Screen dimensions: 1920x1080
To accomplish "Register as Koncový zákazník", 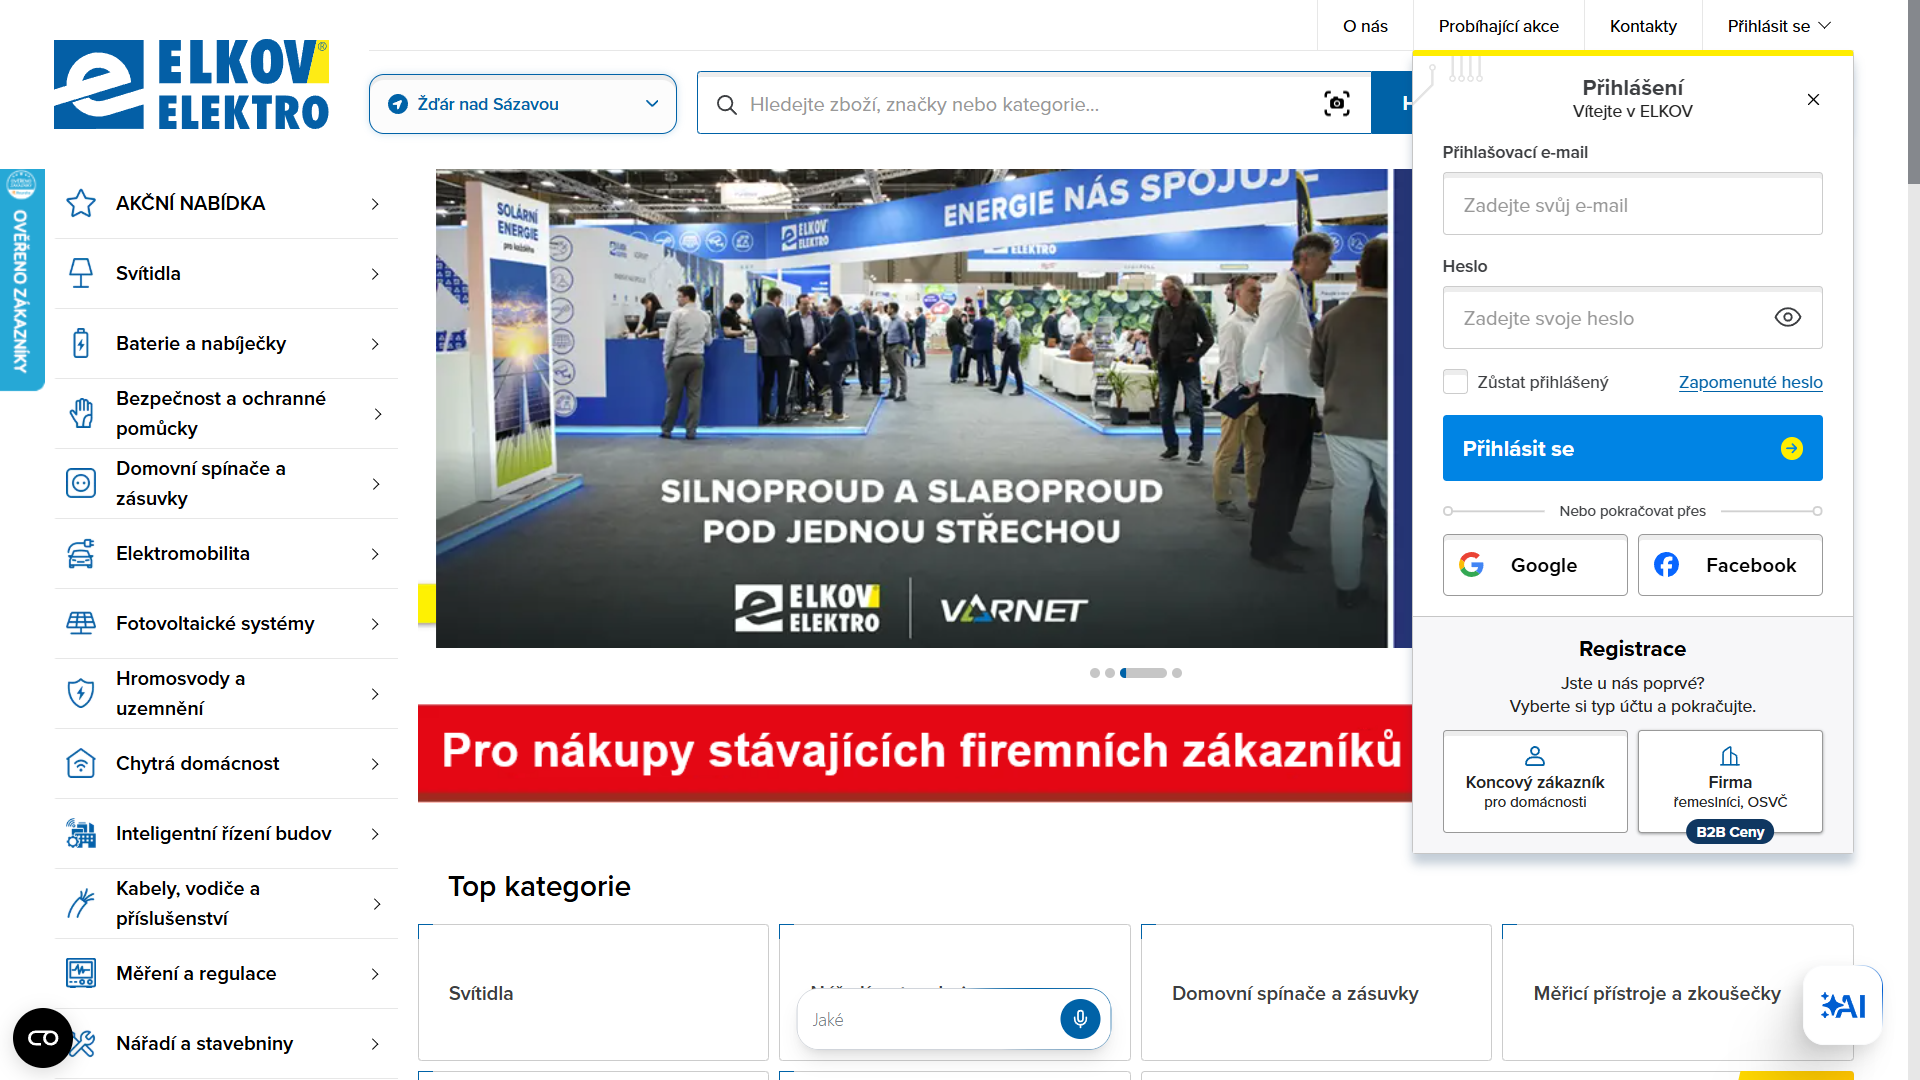I will (1535, 781).
